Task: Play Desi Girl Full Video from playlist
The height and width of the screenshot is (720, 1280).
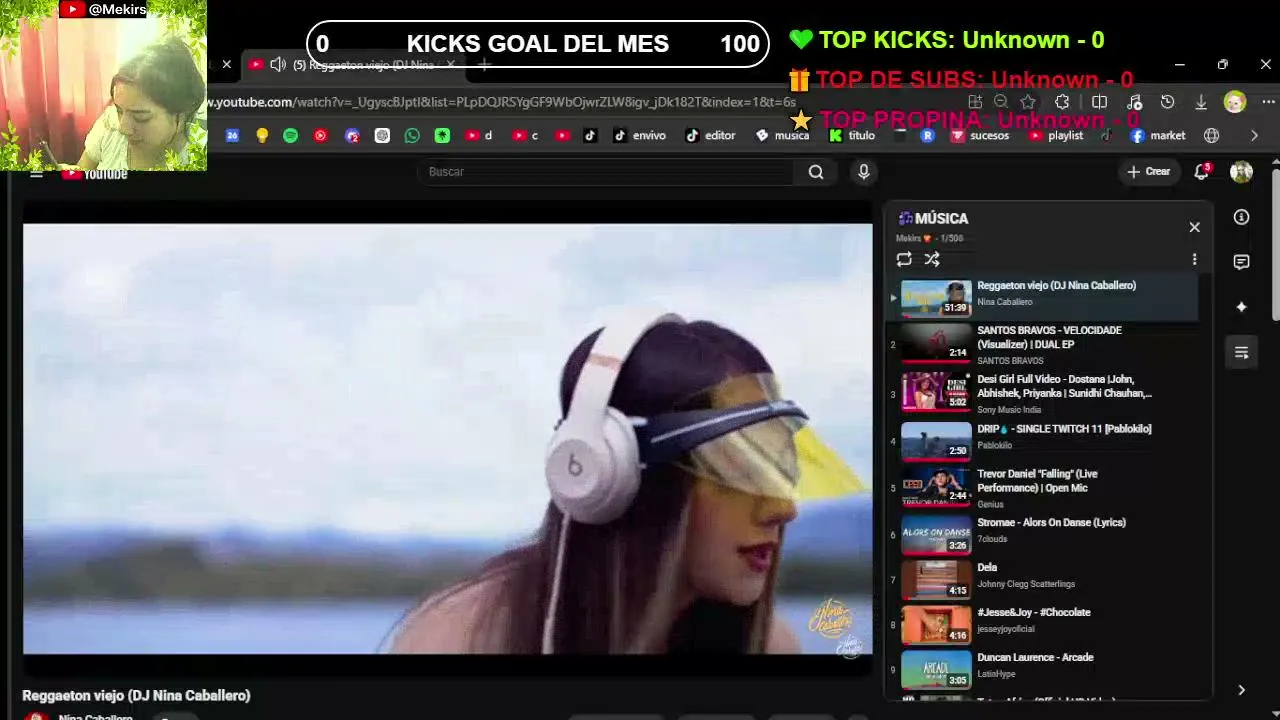Action: click(1044, 393)
